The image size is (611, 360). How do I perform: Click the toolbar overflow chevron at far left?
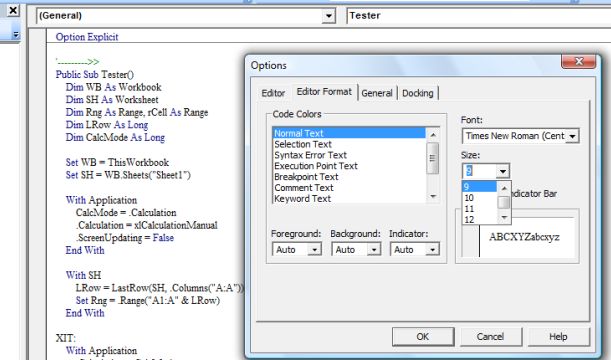[16, 35]
